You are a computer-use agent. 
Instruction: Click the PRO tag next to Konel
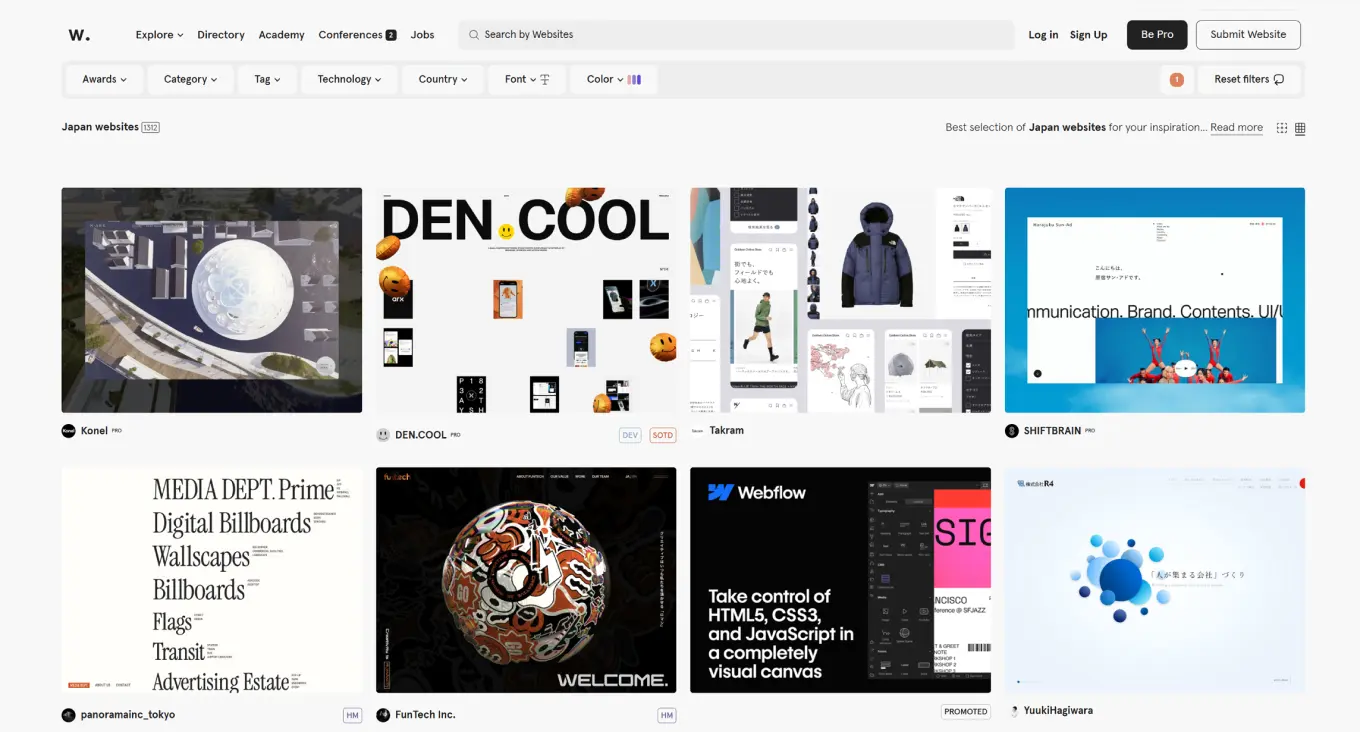117,431
